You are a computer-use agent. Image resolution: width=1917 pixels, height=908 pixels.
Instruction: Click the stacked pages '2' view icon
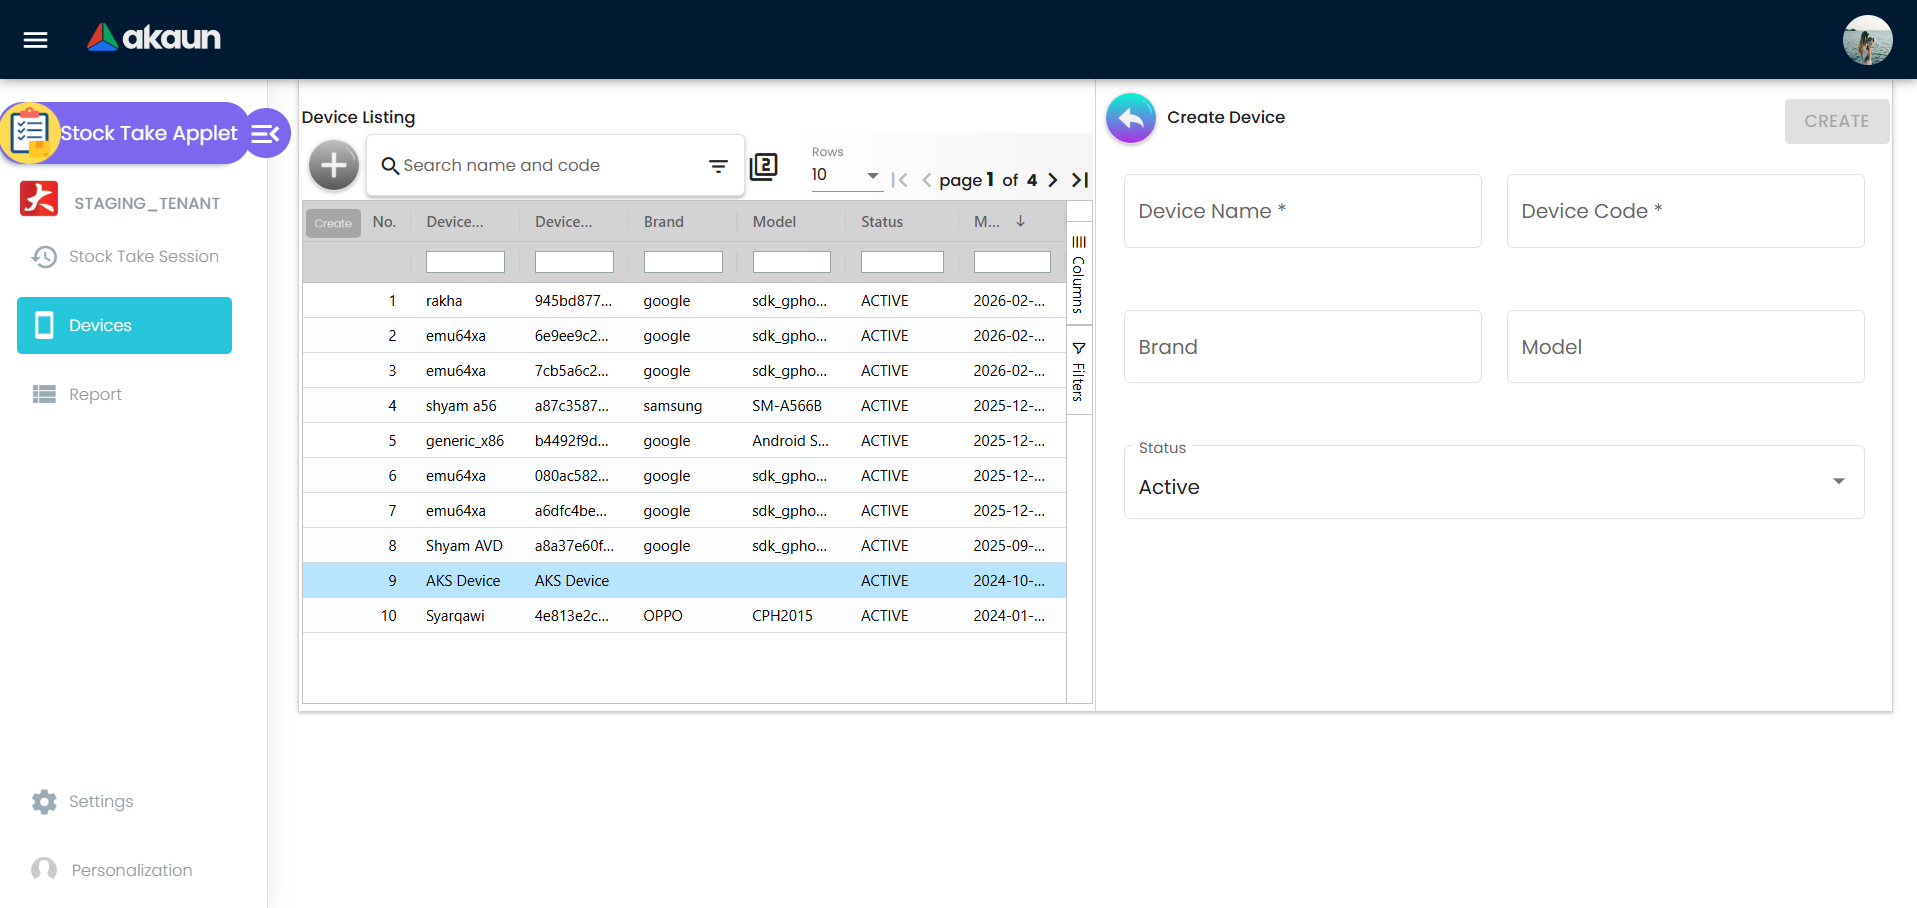click(763, 167)
